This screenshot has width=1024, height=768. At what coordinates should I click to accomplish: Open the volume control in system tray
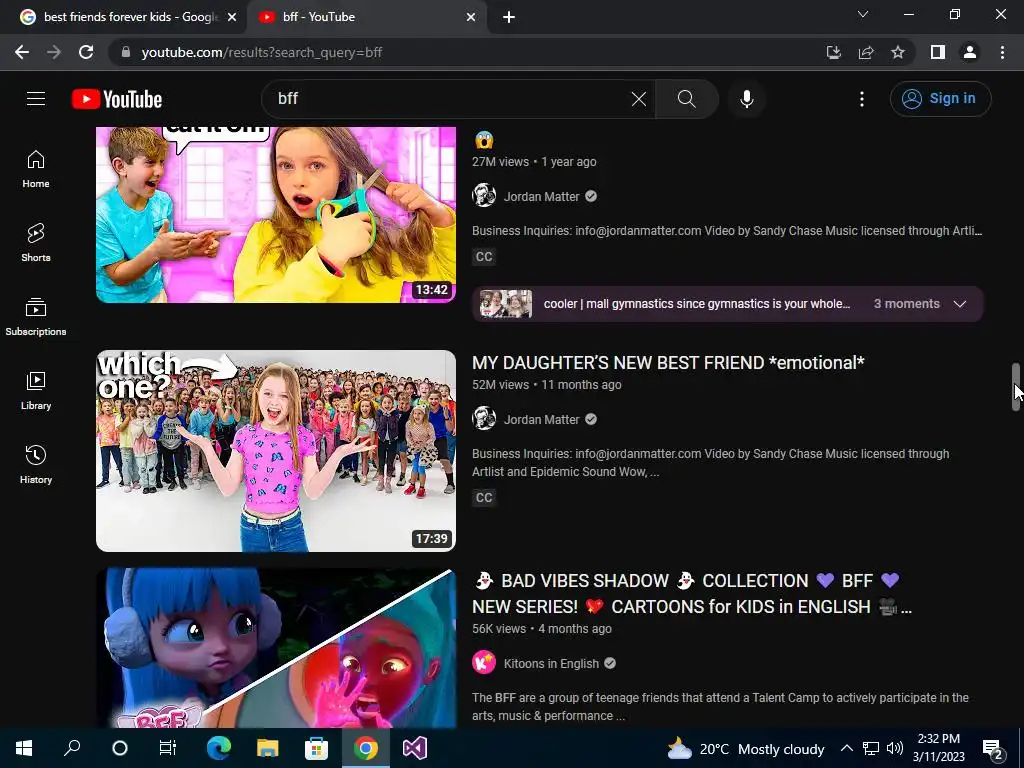coord(895,748)
